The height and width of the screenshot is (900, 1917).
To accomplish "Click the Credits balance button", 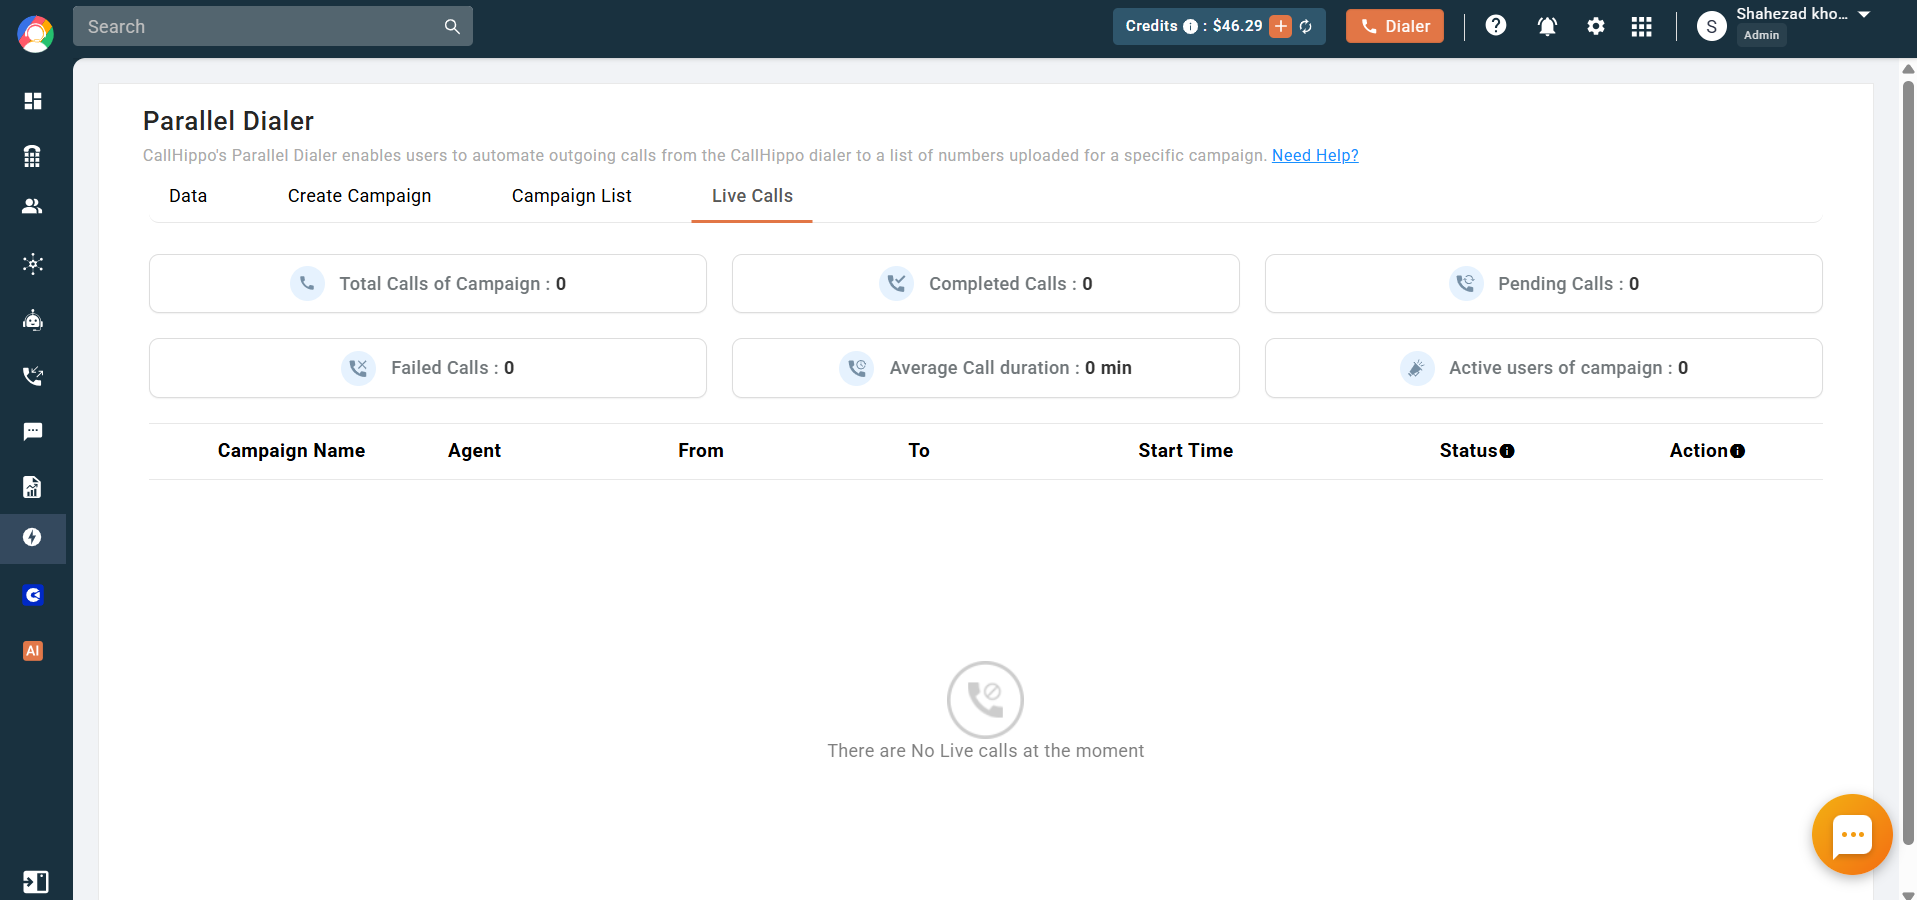I will [x=1219, y=26].
